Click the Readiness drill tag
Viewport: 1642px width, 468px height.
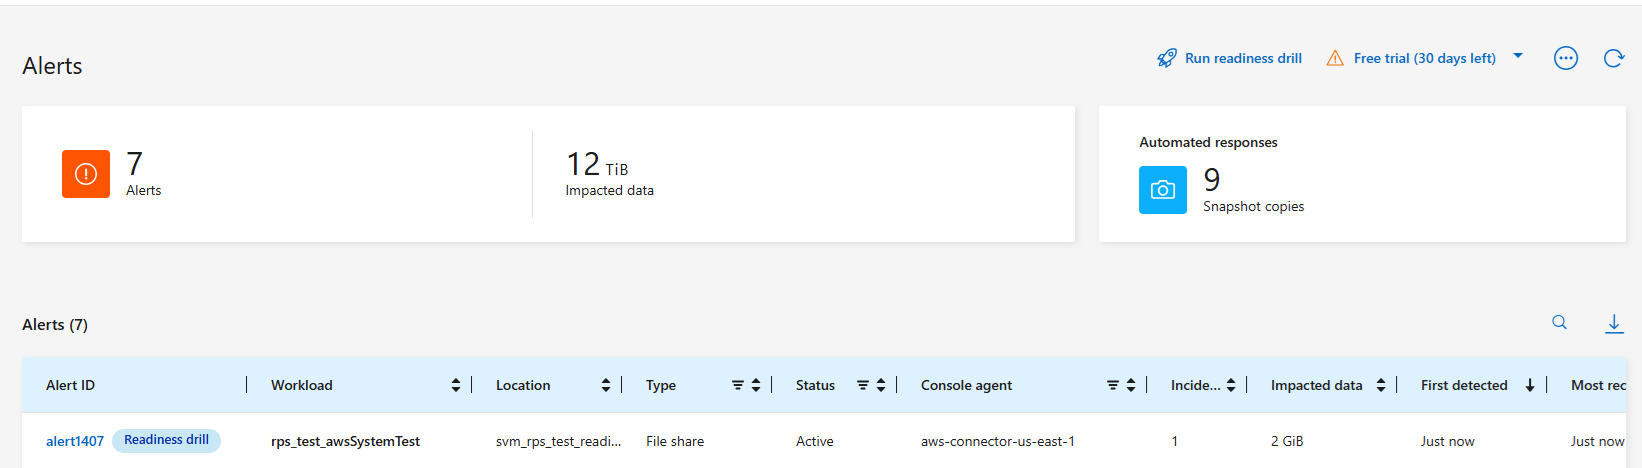(166, 440)
